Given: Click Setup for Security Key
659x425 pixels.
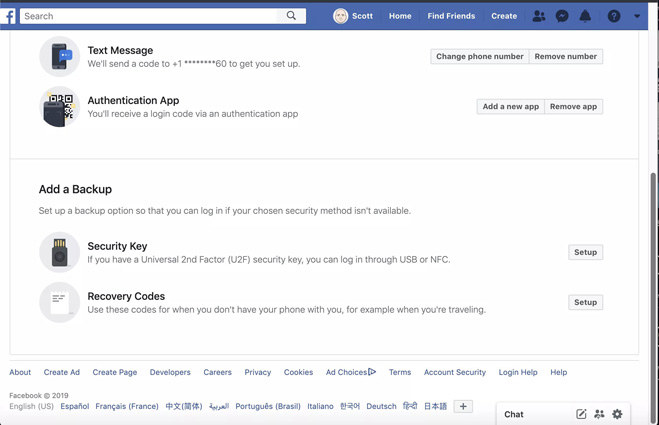Looking at the screenshot, I should tap(585, 252).
